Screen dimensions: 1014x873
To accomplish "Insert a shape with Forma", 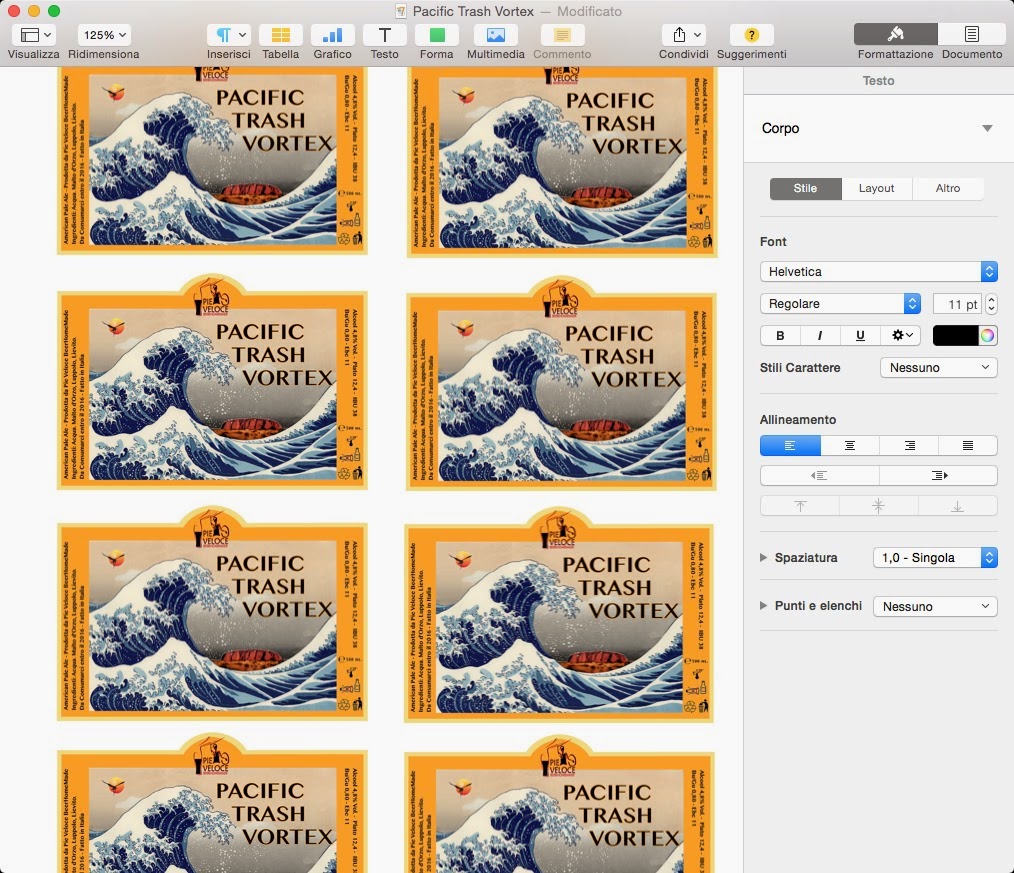I will [437, 35].
